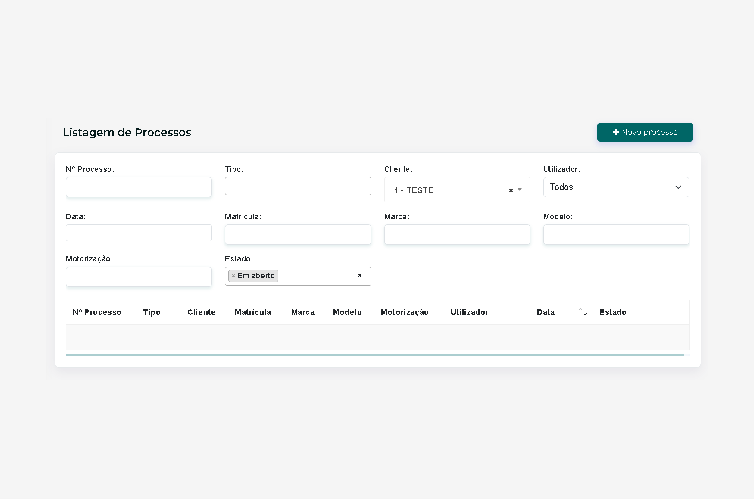Sort by Marca column header in table
Image resolution: width=754 pixels, height=499 pixels.
pyautogui.click(x=303, y=312)
